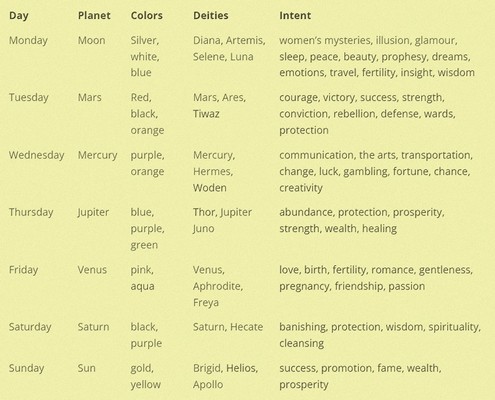The height and width of the screenshot is (400, 495).
Task: Click the Intent column header
Action: pos(295,15)
